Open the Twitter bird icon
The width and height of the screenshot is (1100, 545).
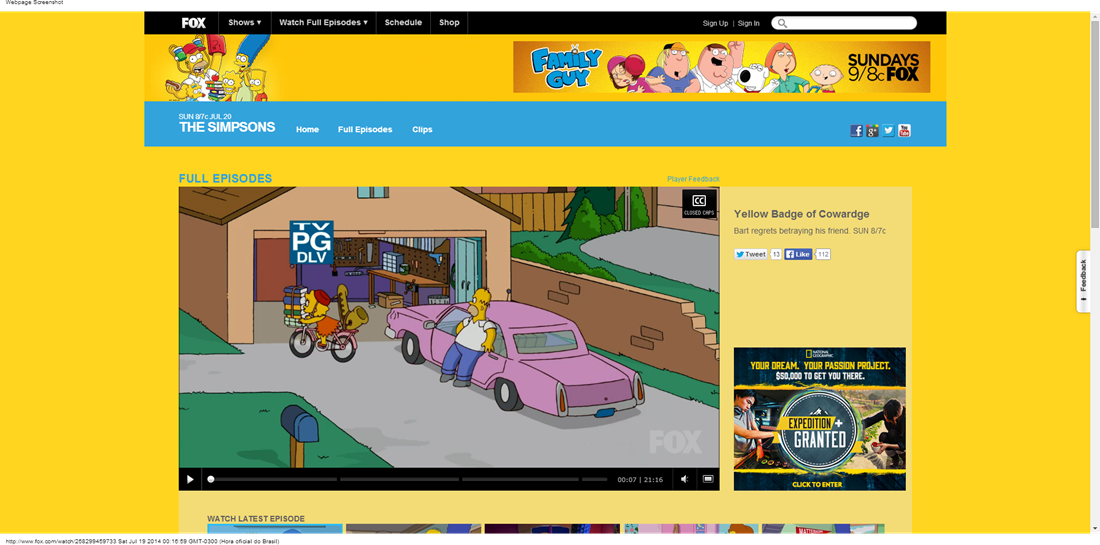click(888, 130)
